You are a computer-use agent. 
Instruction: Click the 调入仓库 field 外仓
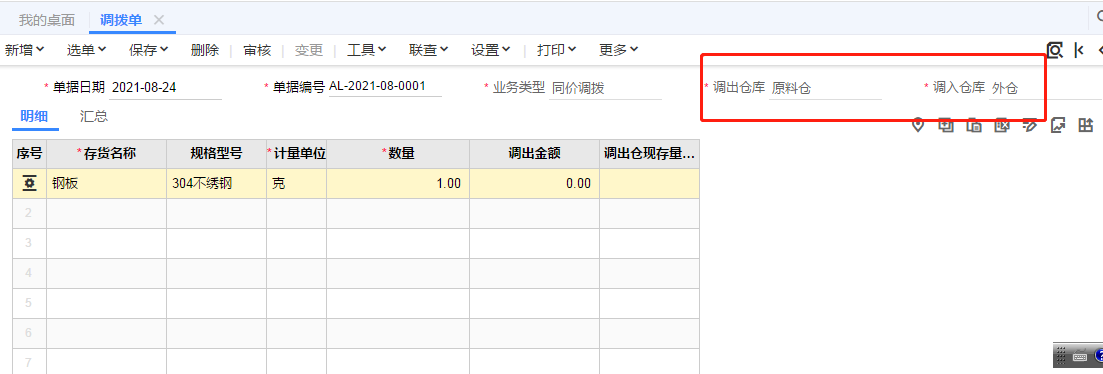(x=1045, y=88)
